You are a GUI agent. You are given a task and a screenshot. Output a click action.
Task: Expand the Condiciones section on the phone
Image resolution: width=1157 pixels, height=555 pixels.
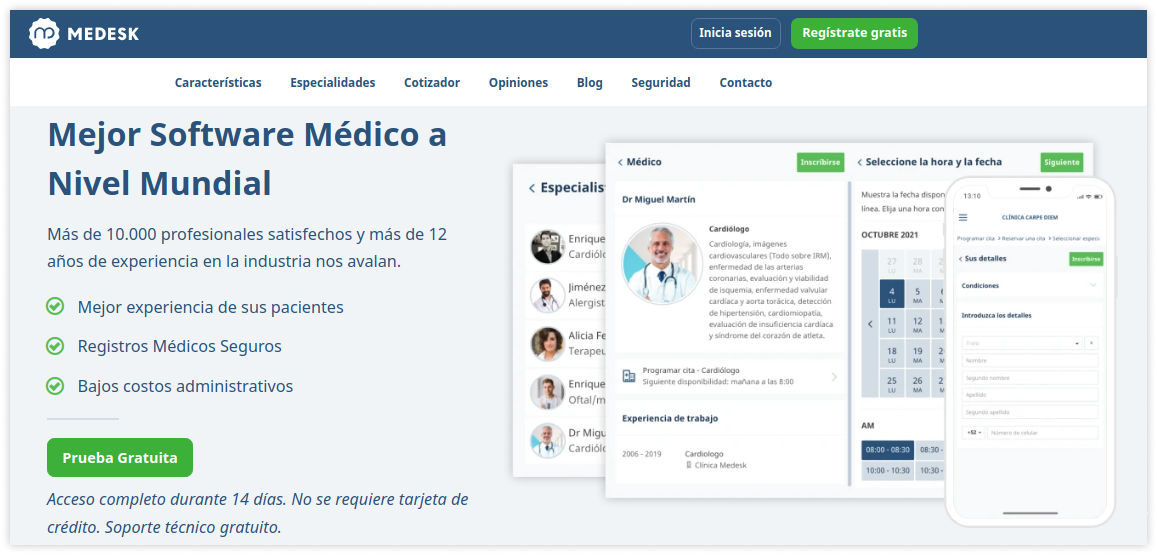1093,286
